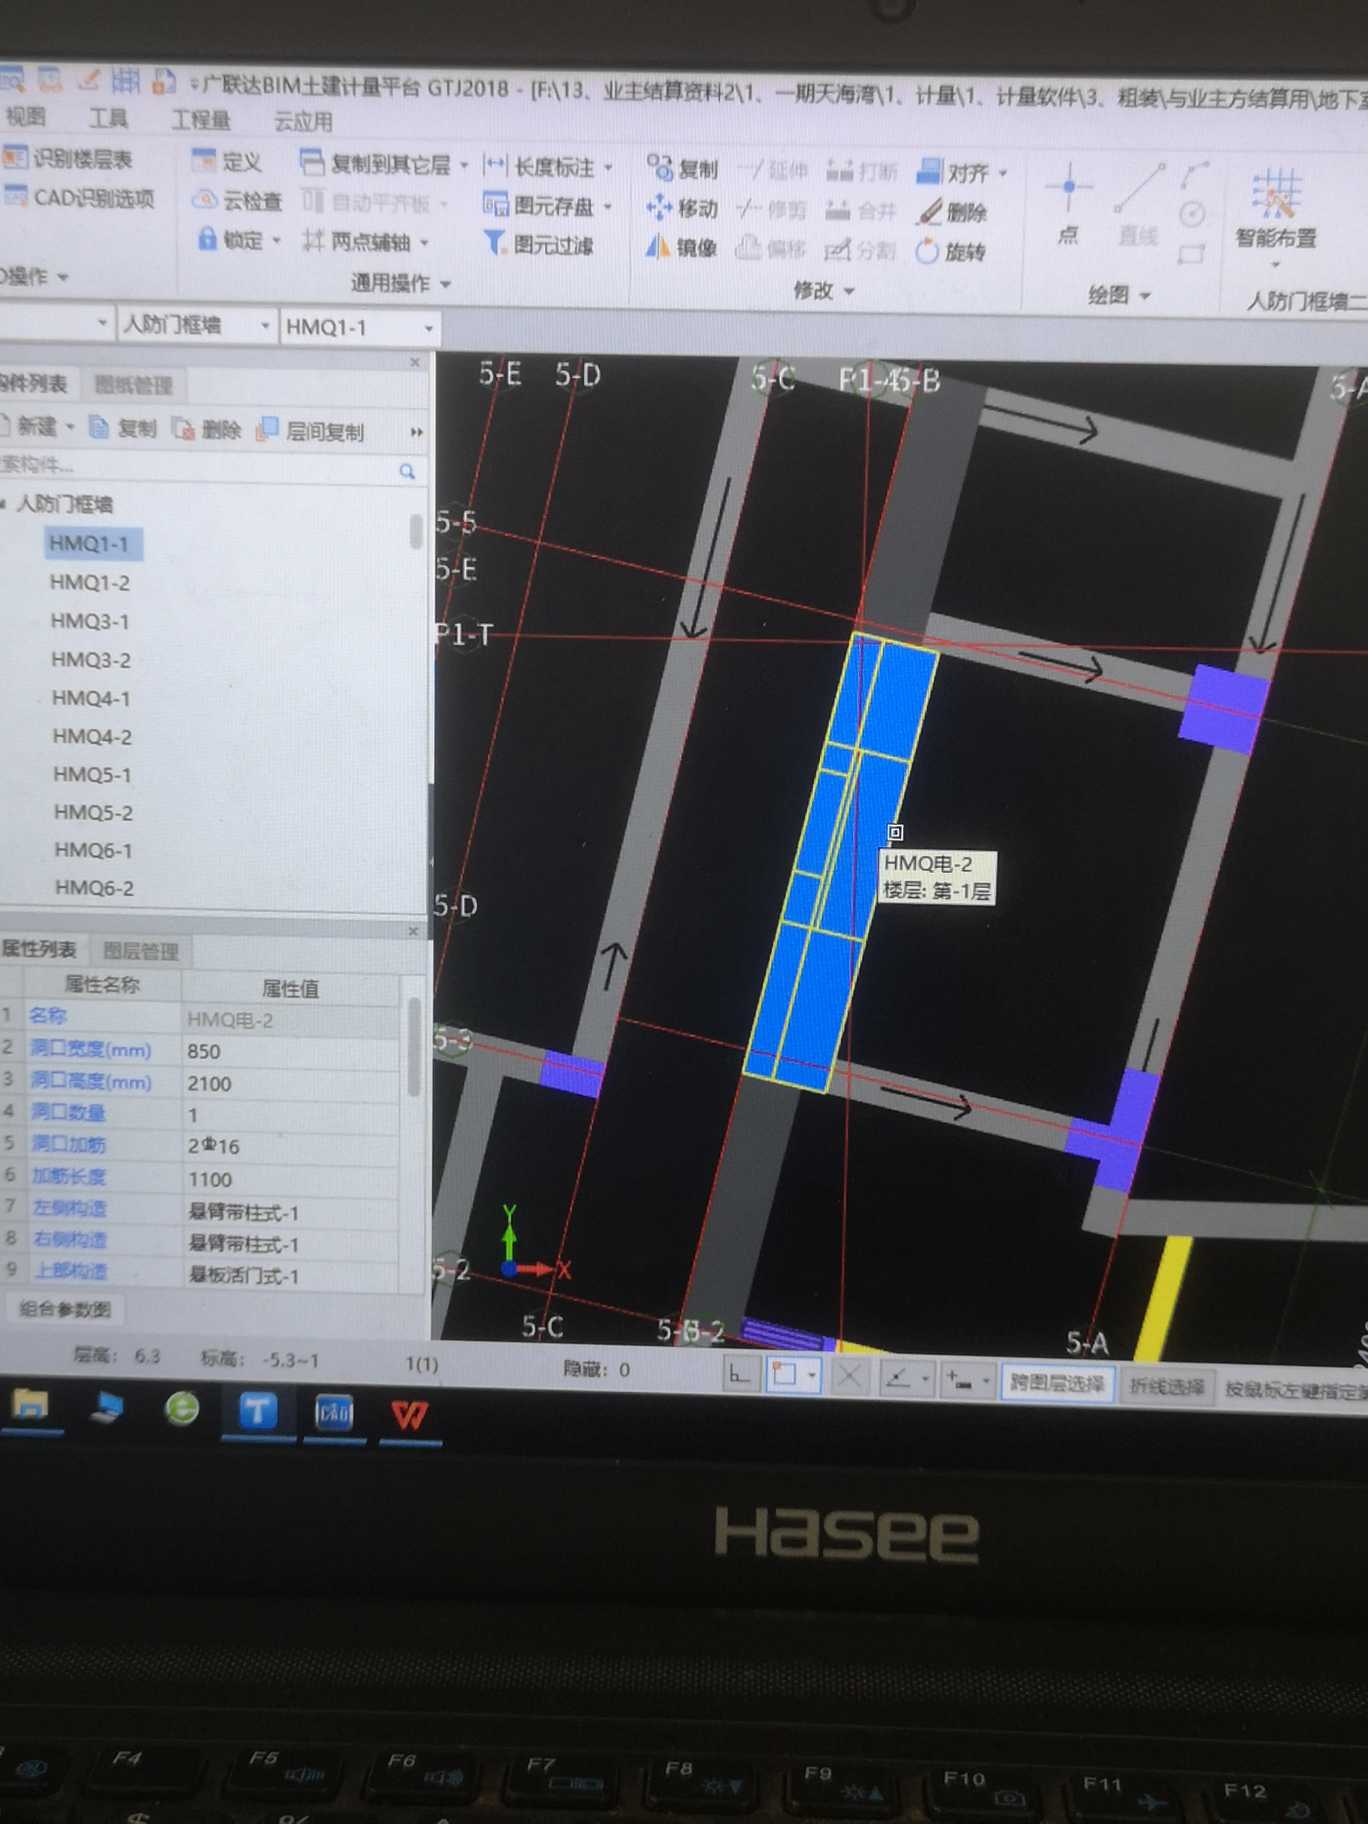Switch to the 图层管理 tab
1368x1824 pixels.
(x=140, y=951)
